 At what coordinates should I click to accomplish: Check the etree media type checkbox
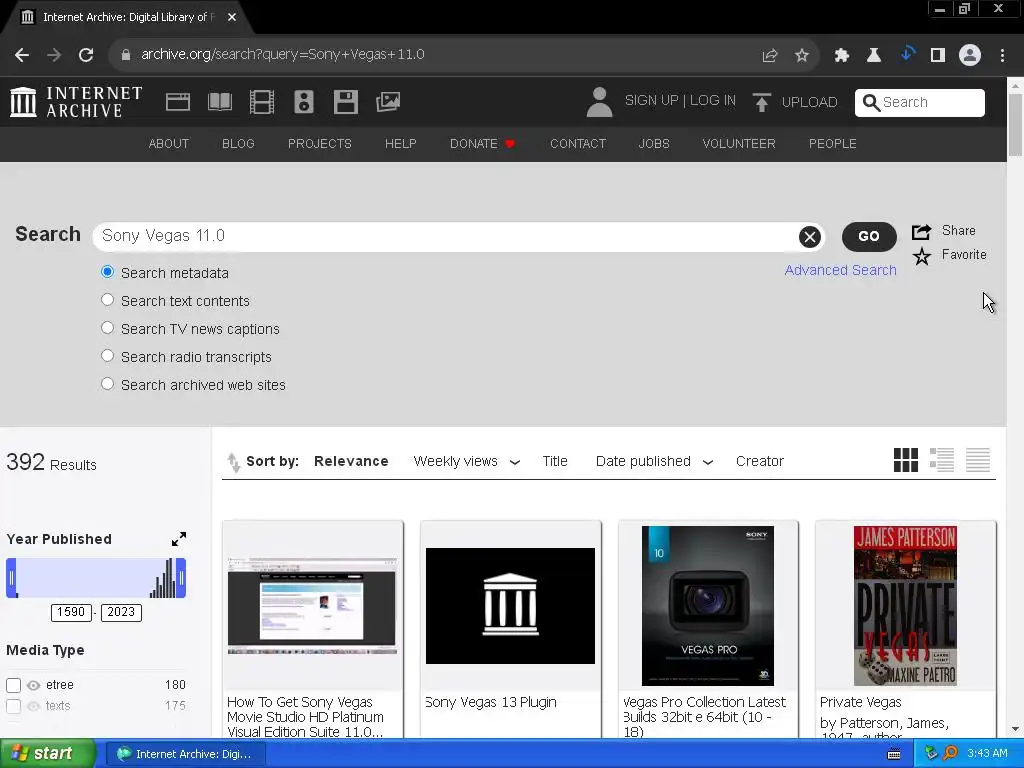coord(13,685)
